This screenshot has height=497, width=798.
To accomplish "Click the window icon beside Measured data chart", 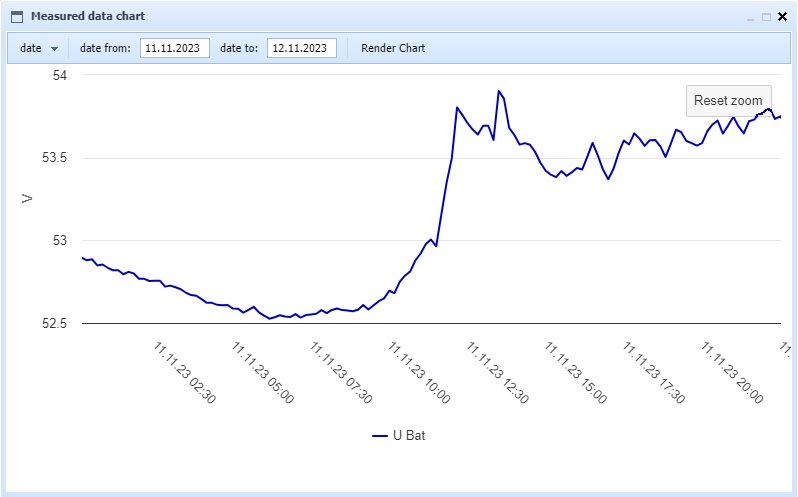I will coord(17,17).
